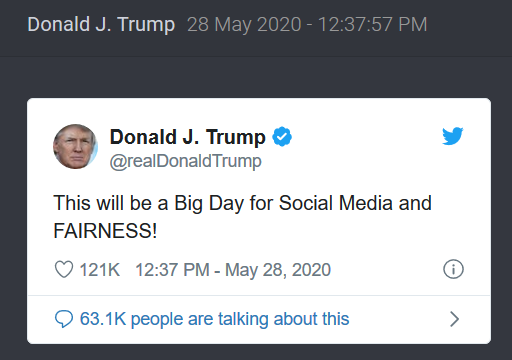
Task: Click the 'May 28, 2020' date in the tweet footer
Action: 278,270
